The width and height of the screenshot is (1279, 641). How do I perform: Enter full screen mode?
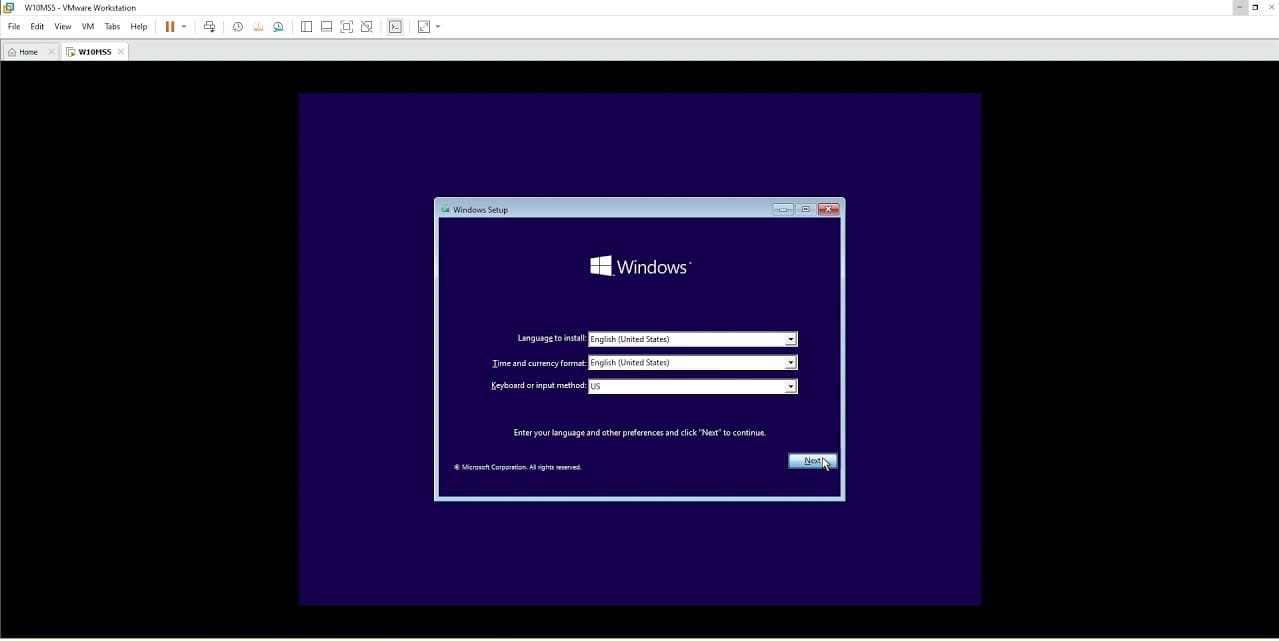[x=347, y=27]
